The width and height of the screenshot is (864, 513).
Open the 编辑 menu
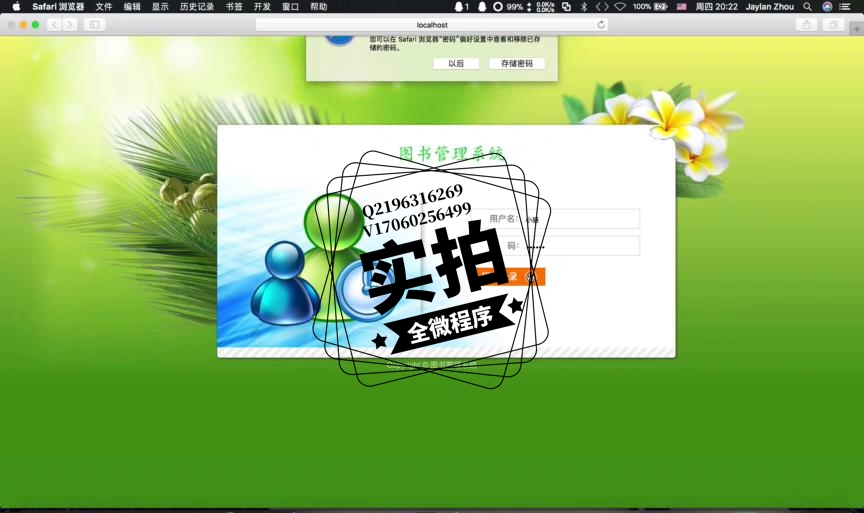pyautogui.click(x=132, y=7)
